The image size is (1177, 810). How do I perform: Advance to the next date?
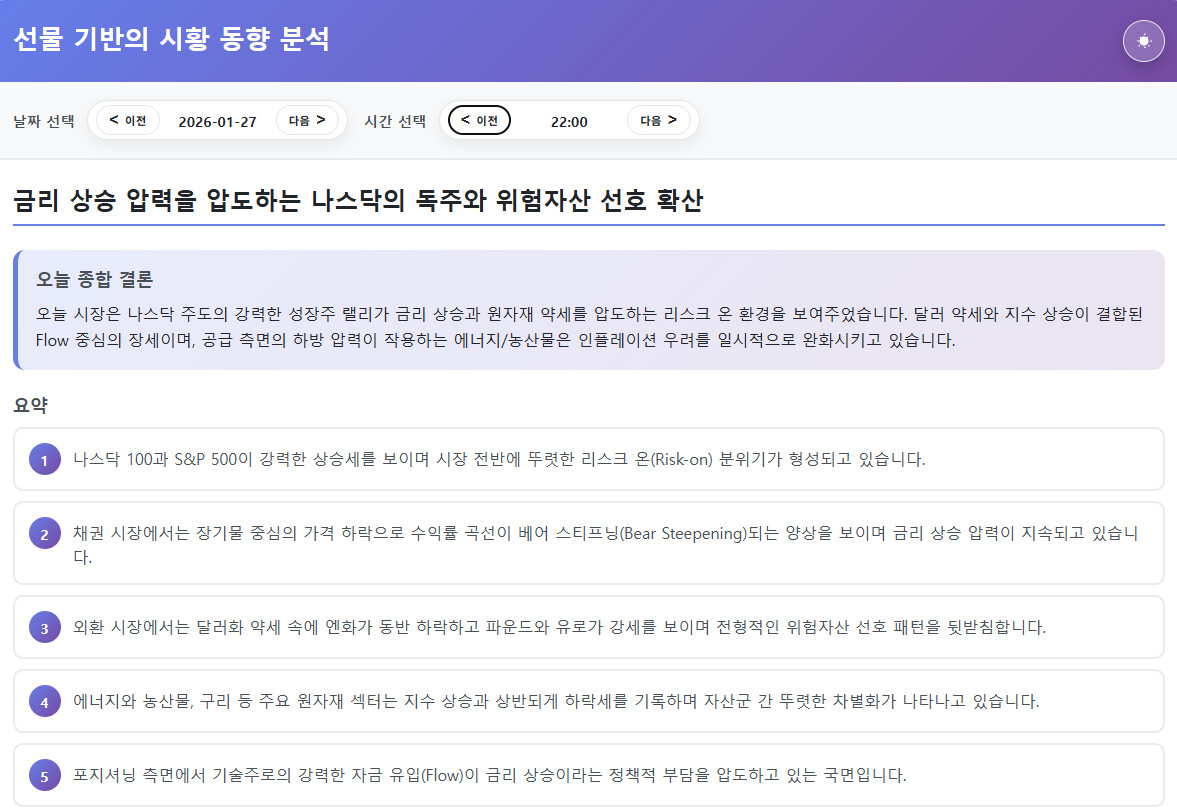pos(307,121)
